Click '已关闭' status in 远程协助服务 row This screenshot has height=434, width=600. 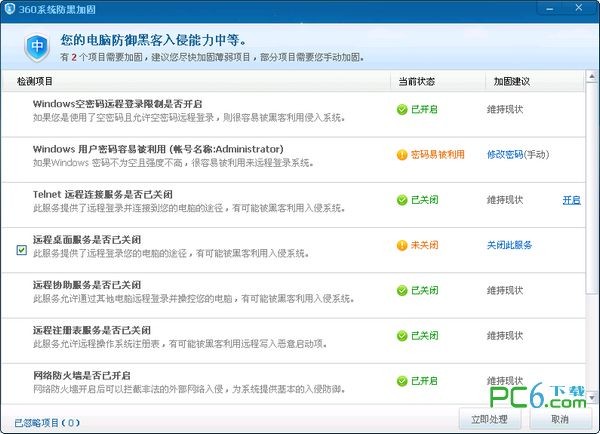pyautogui.click(x=424, y=290)
